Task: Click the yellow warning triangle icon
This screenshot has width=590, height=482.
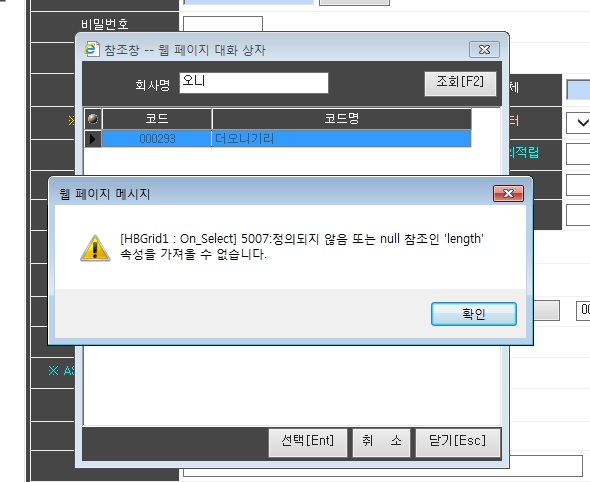Action: pos(95,248)
